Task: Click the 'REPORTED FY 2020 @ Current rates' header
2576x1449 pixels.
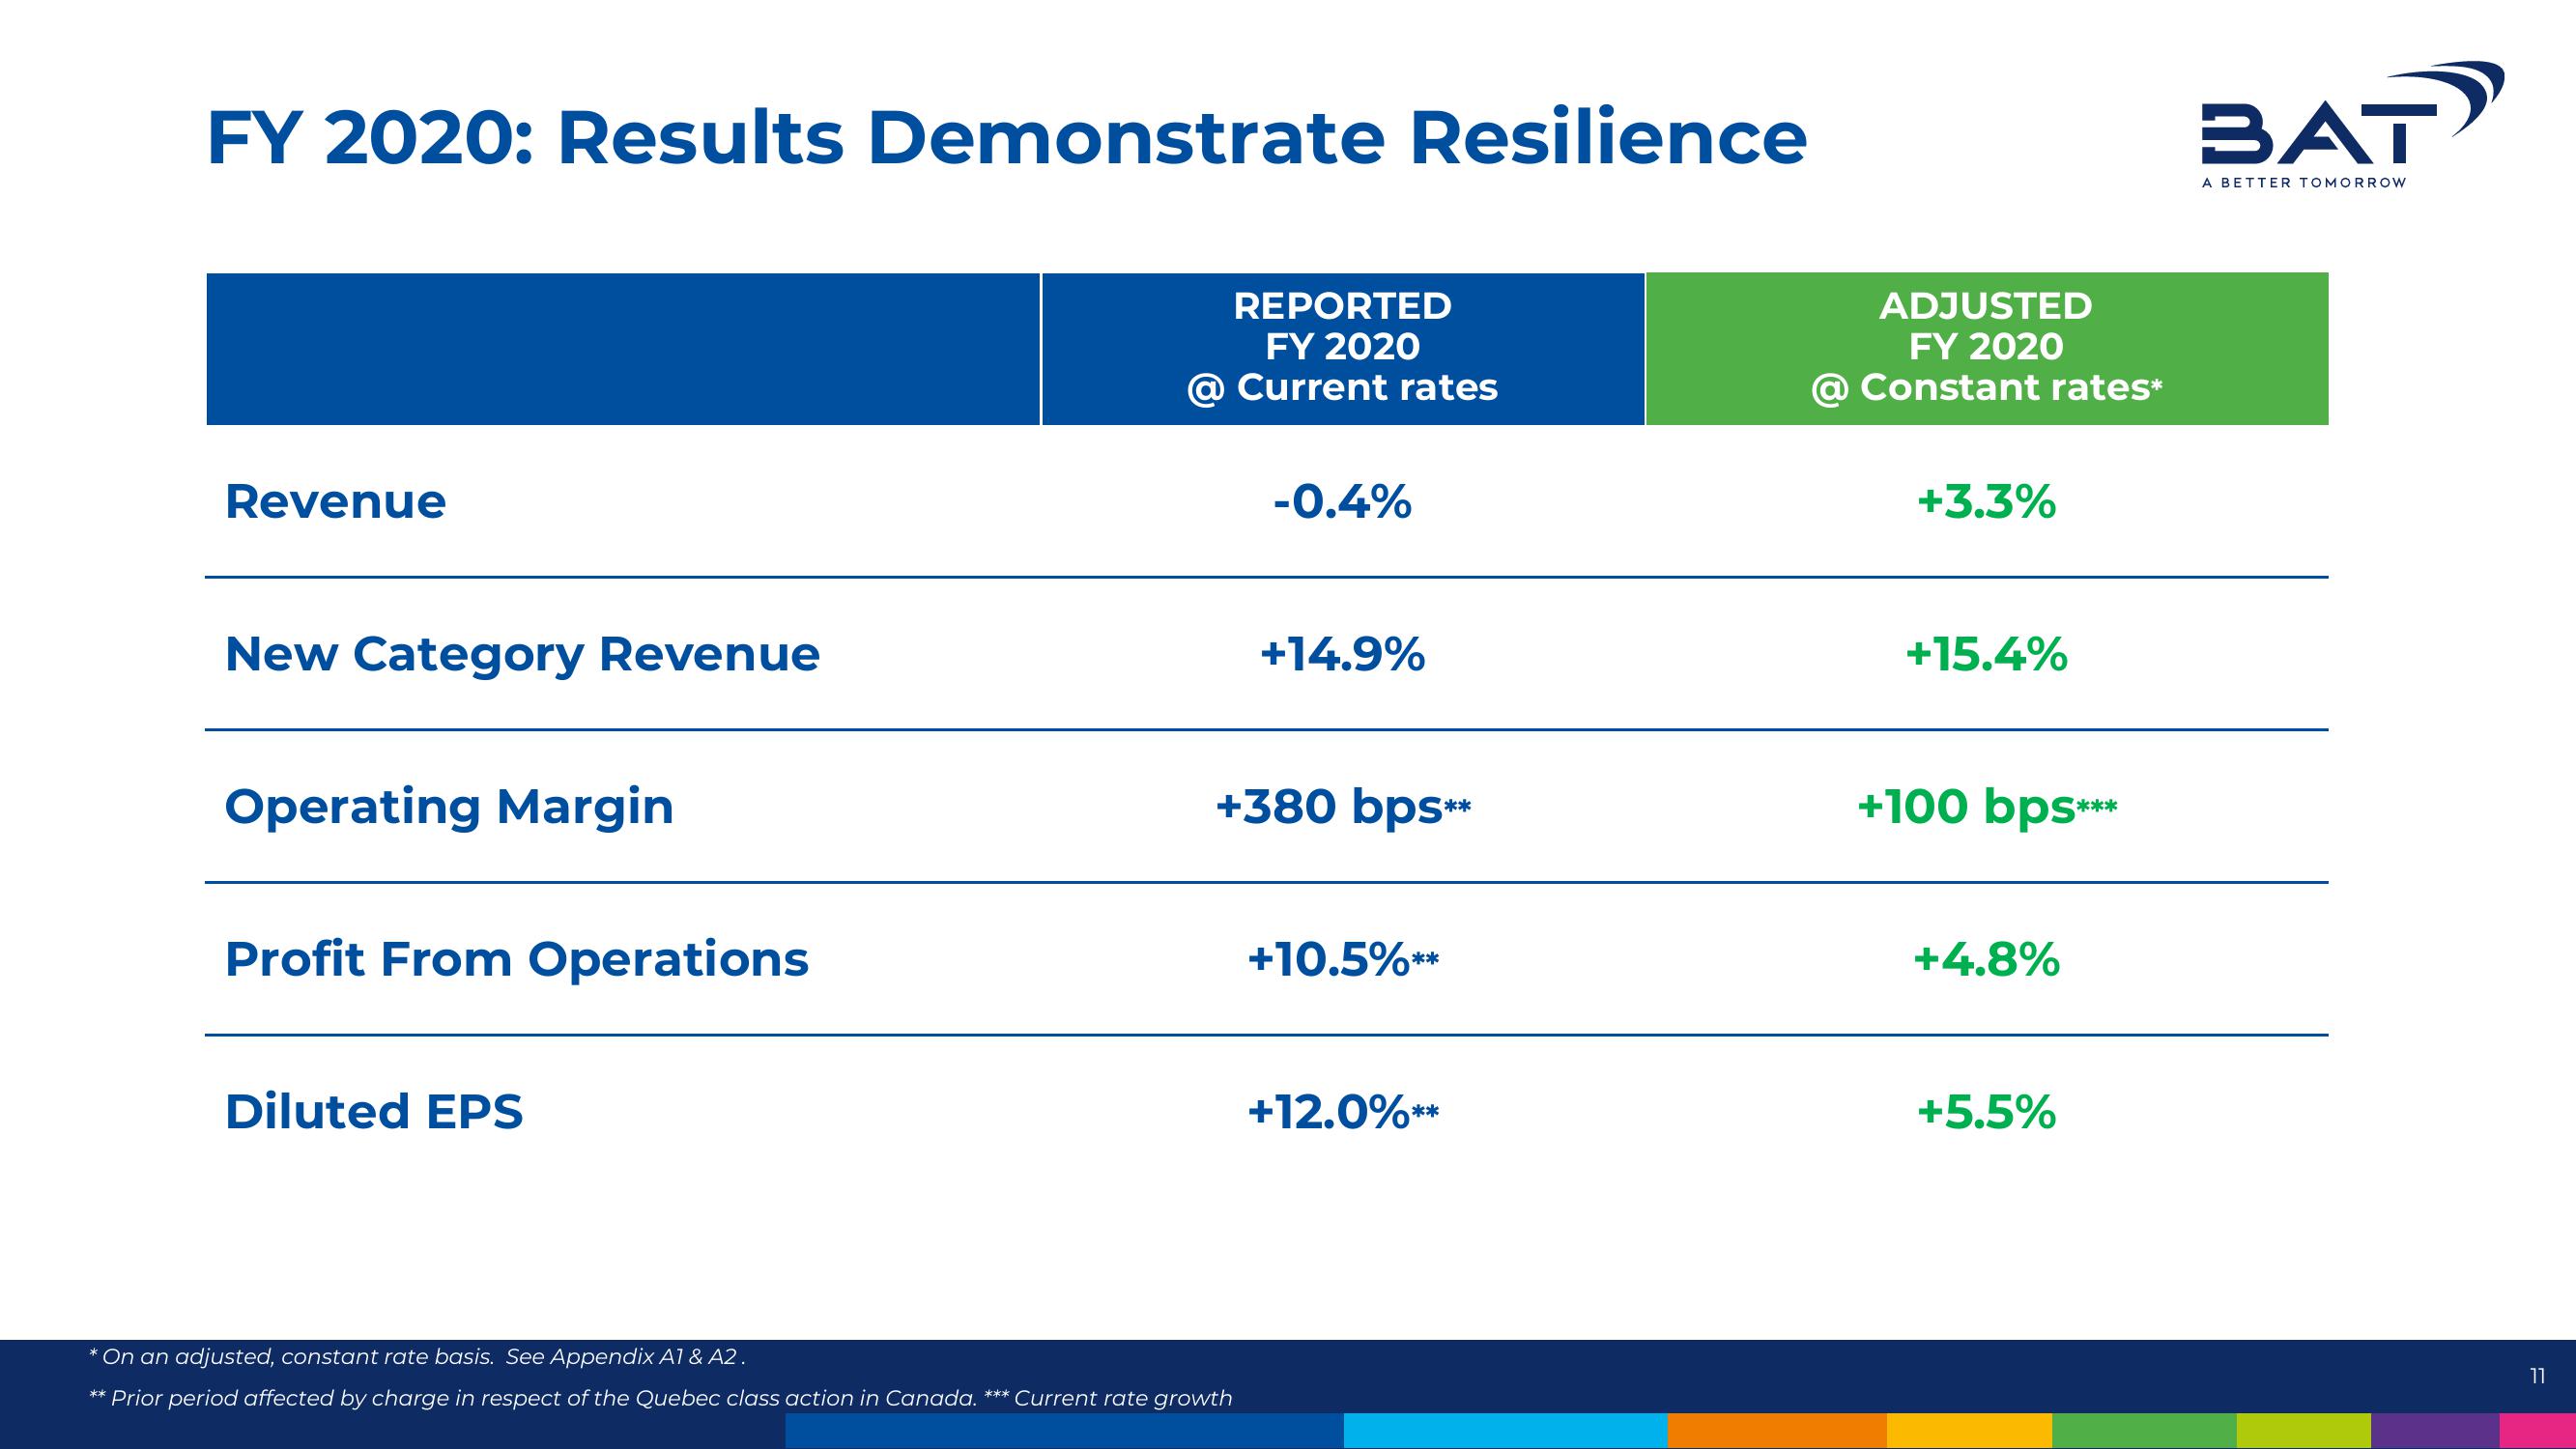Action: click(x=1342, y=348)
